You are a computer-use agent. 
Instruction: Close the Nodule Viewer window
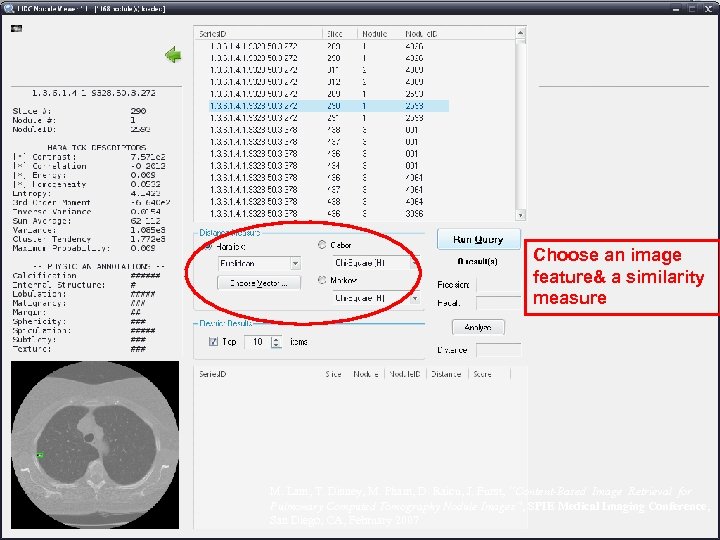pyautogui.click(x=708, y=8)
